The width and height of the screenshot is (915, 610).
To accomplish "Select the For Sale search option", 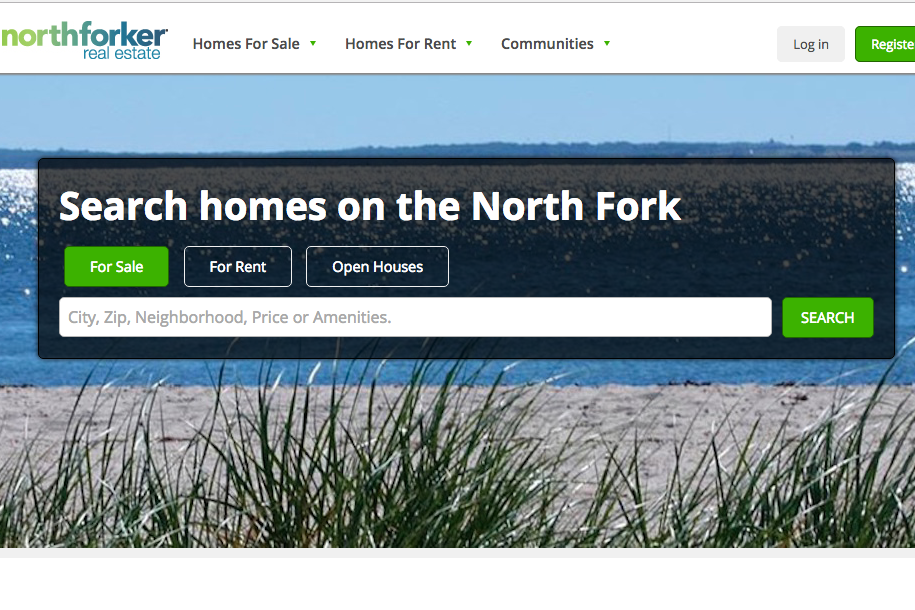I will click(x=116, y=266).
